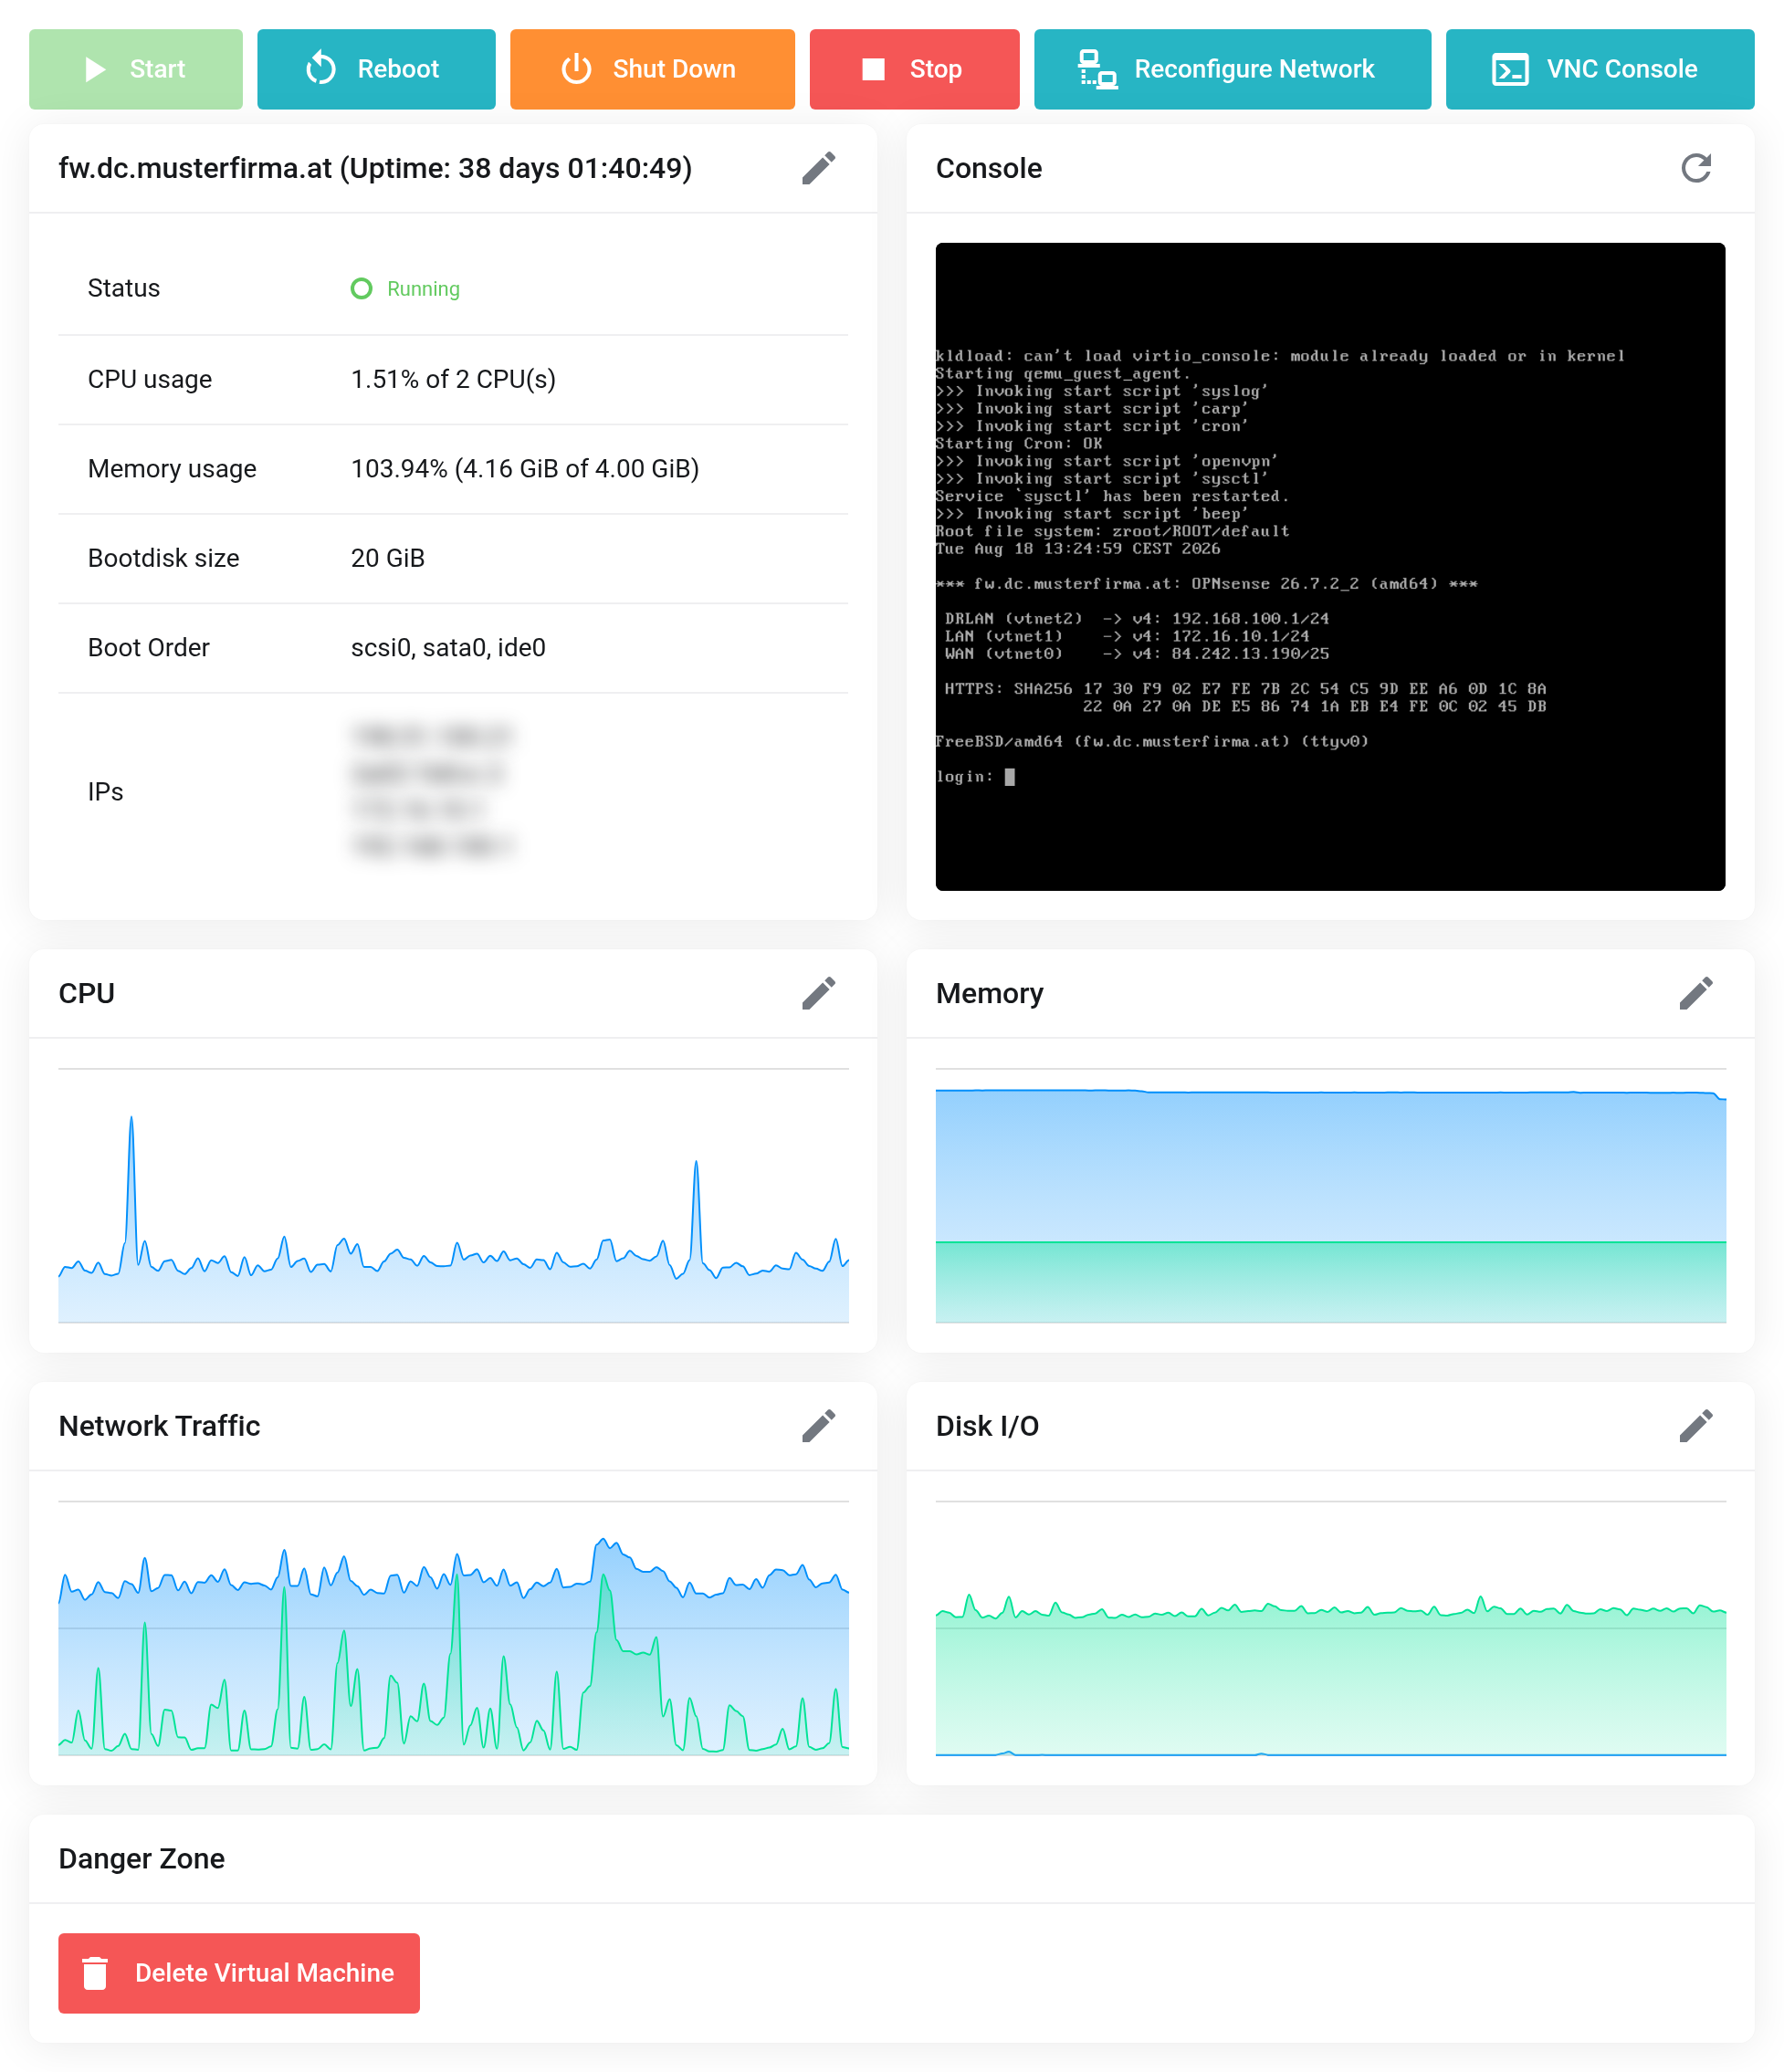Click the green Running status circle
1784x2072 pixels.
[361, 289]
